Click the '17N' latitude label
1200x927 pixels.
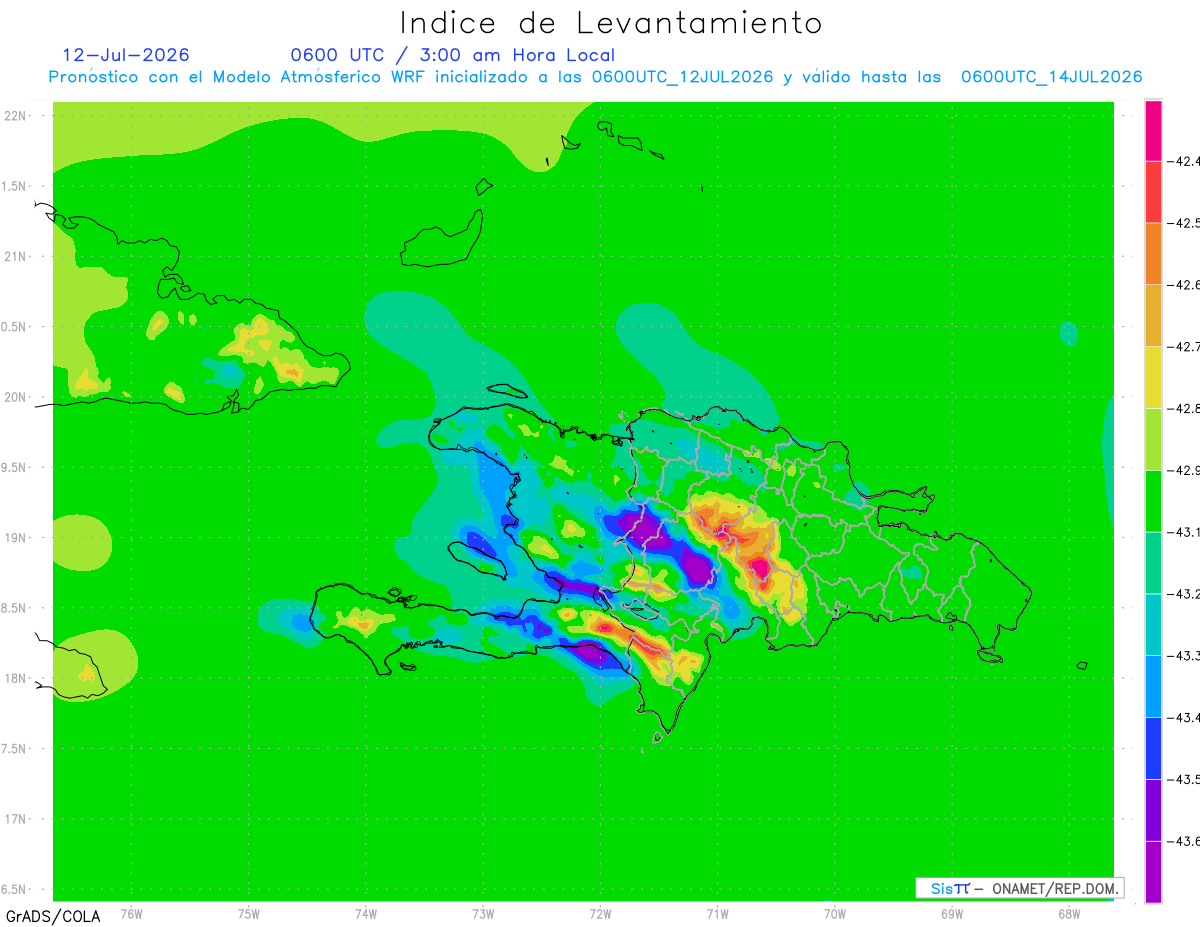pyautogui.click(x=15, y=819)
